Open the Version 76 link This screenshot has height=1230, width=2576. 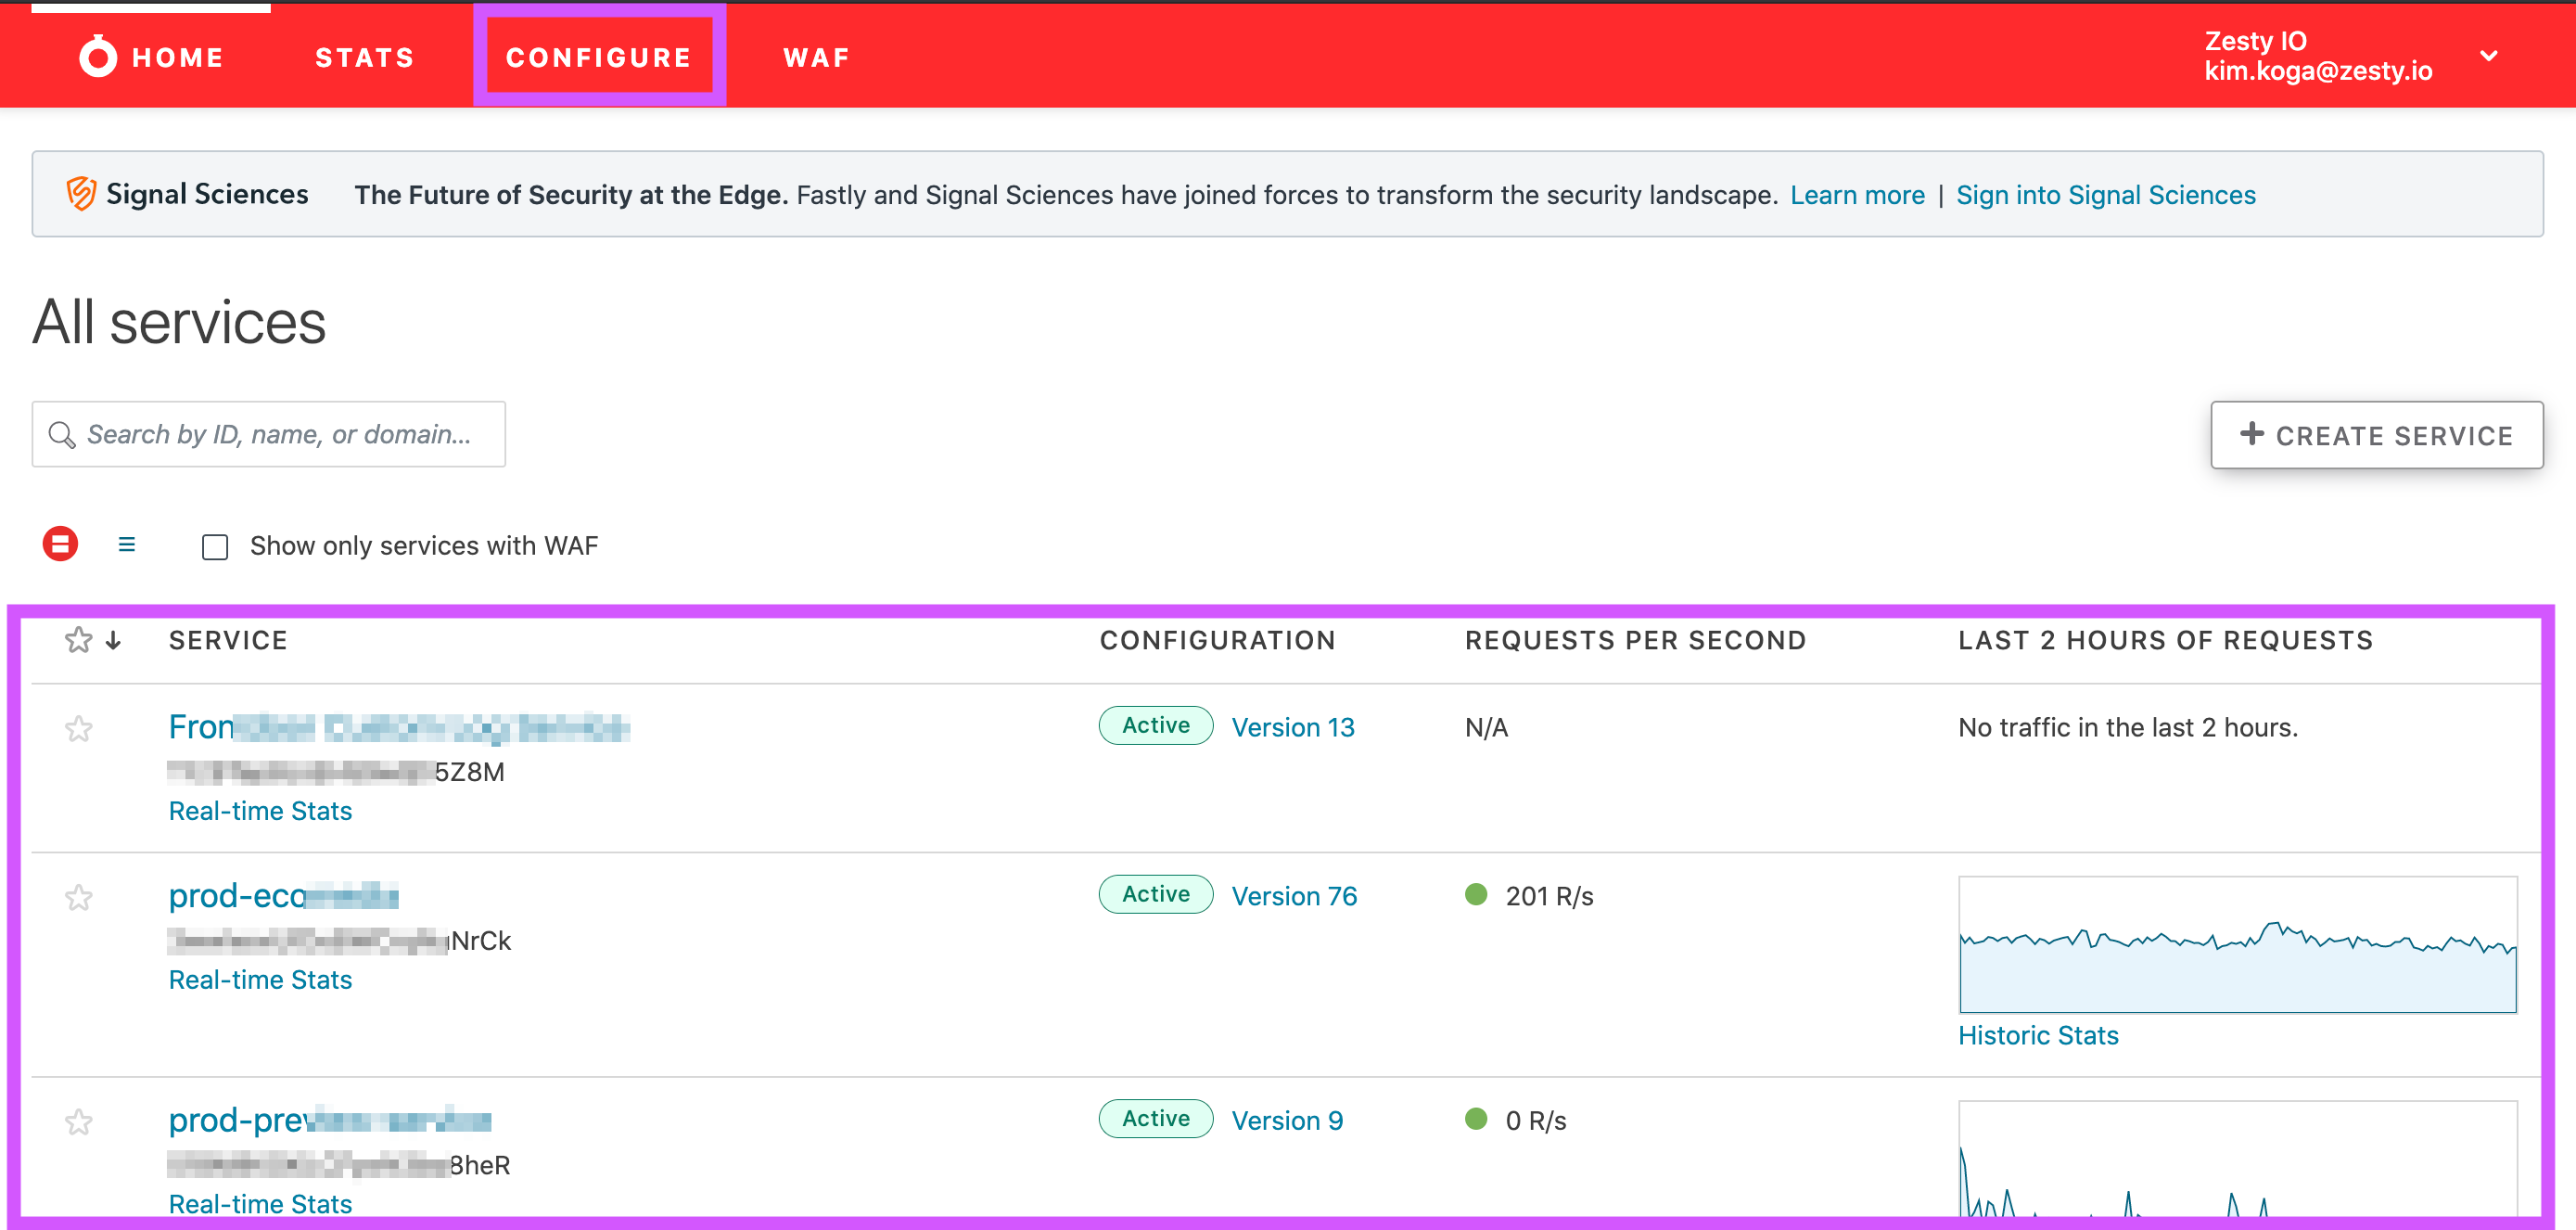click(x=1294, y=896)
